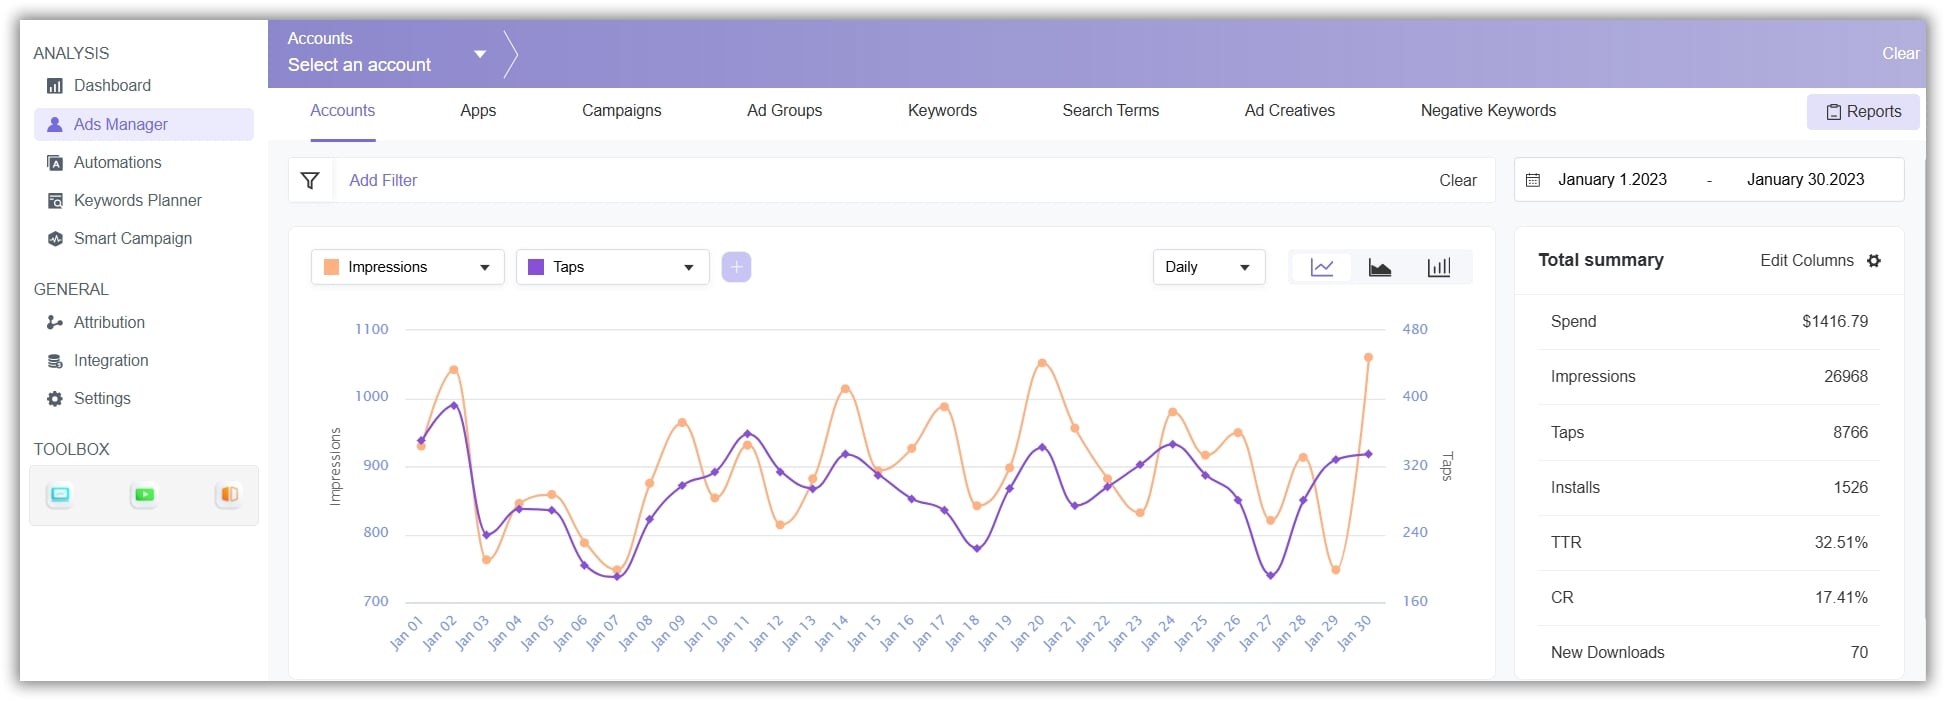Click the Add Filter field
This screenshot has height=701, width=1946.
tap(383, 181)
